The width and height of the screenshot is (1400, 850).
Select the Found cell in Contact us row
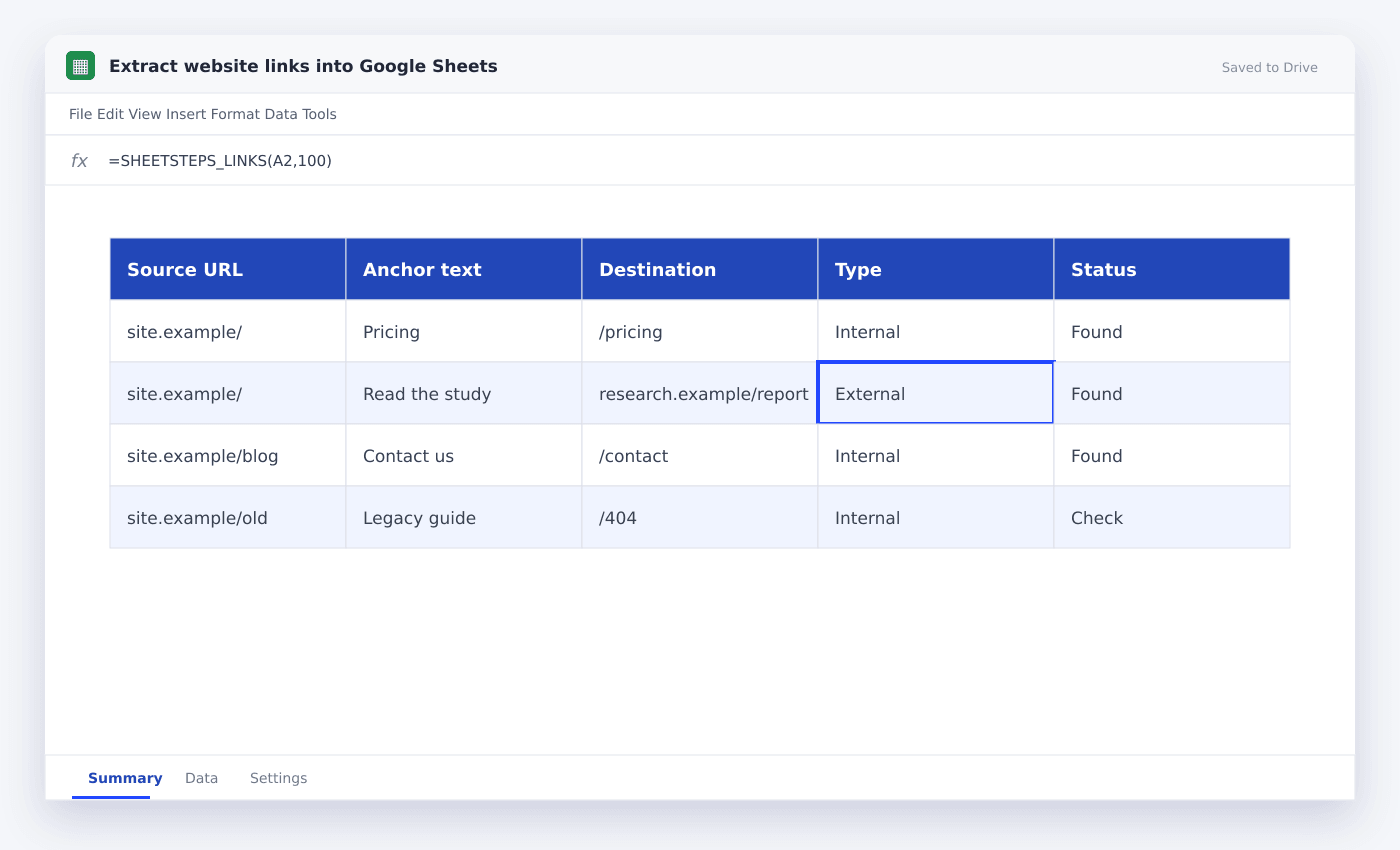(x=1172, y=455)
